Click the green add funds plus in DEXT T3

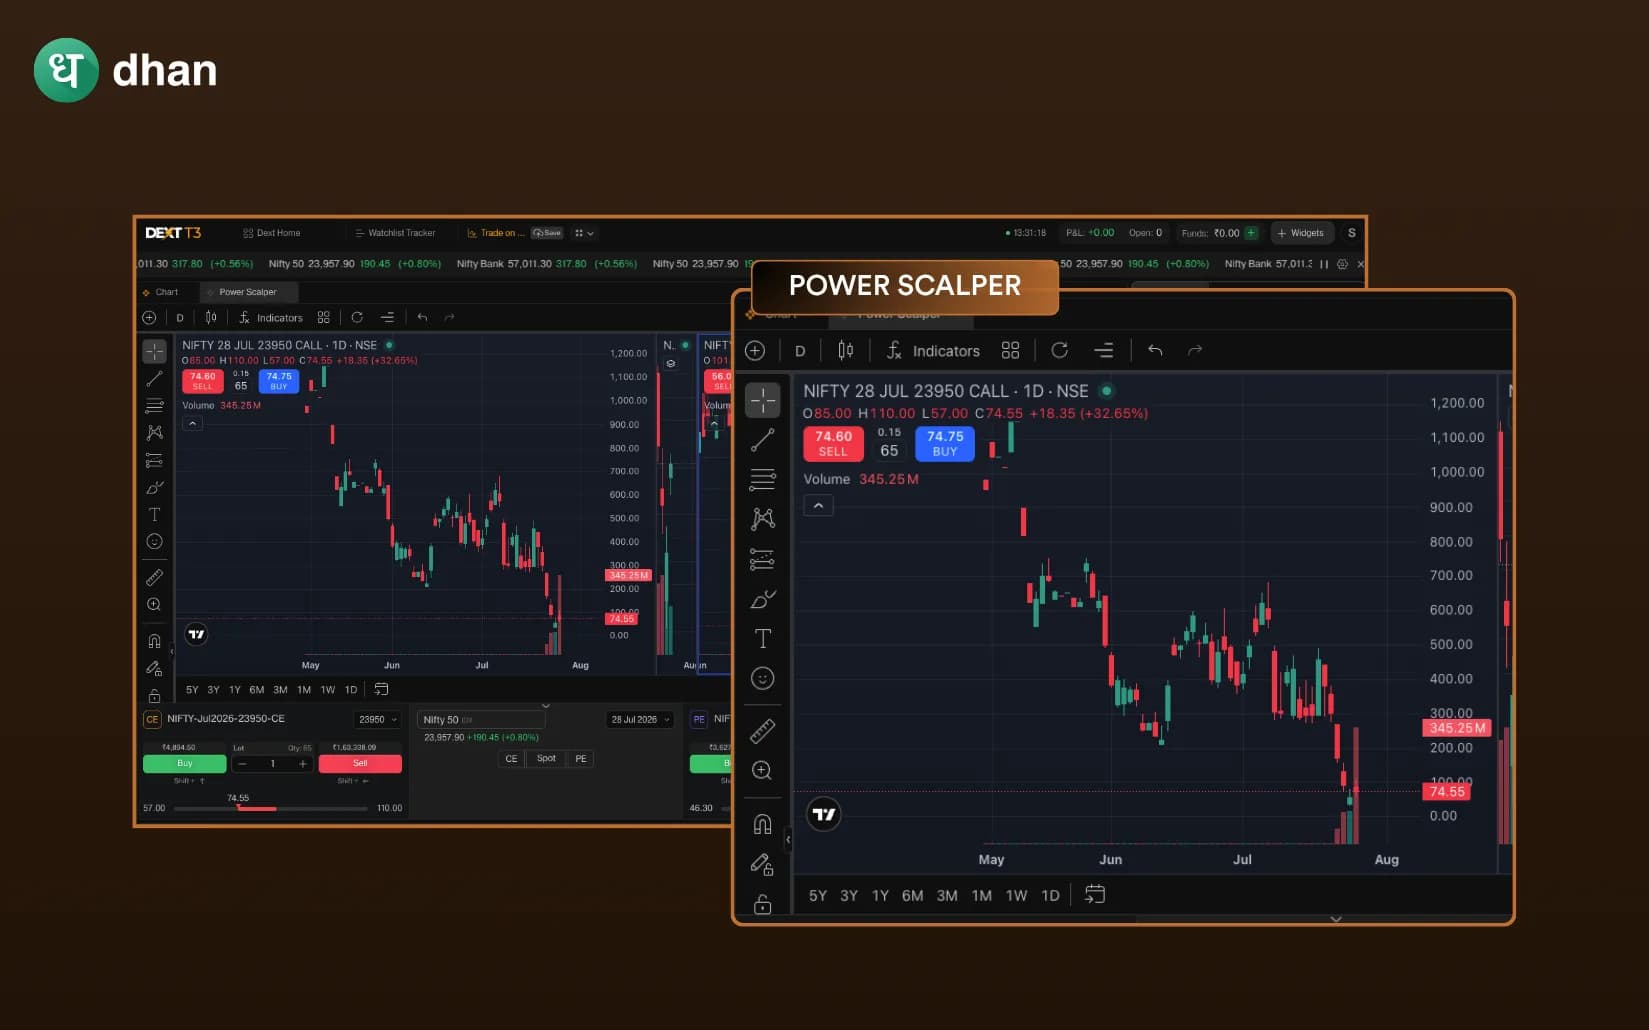click(1251, 233)
